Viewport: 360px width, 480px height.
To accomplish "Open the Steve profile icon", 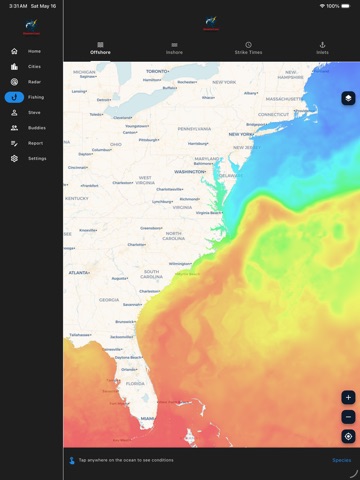I will (x=14, y=113).
